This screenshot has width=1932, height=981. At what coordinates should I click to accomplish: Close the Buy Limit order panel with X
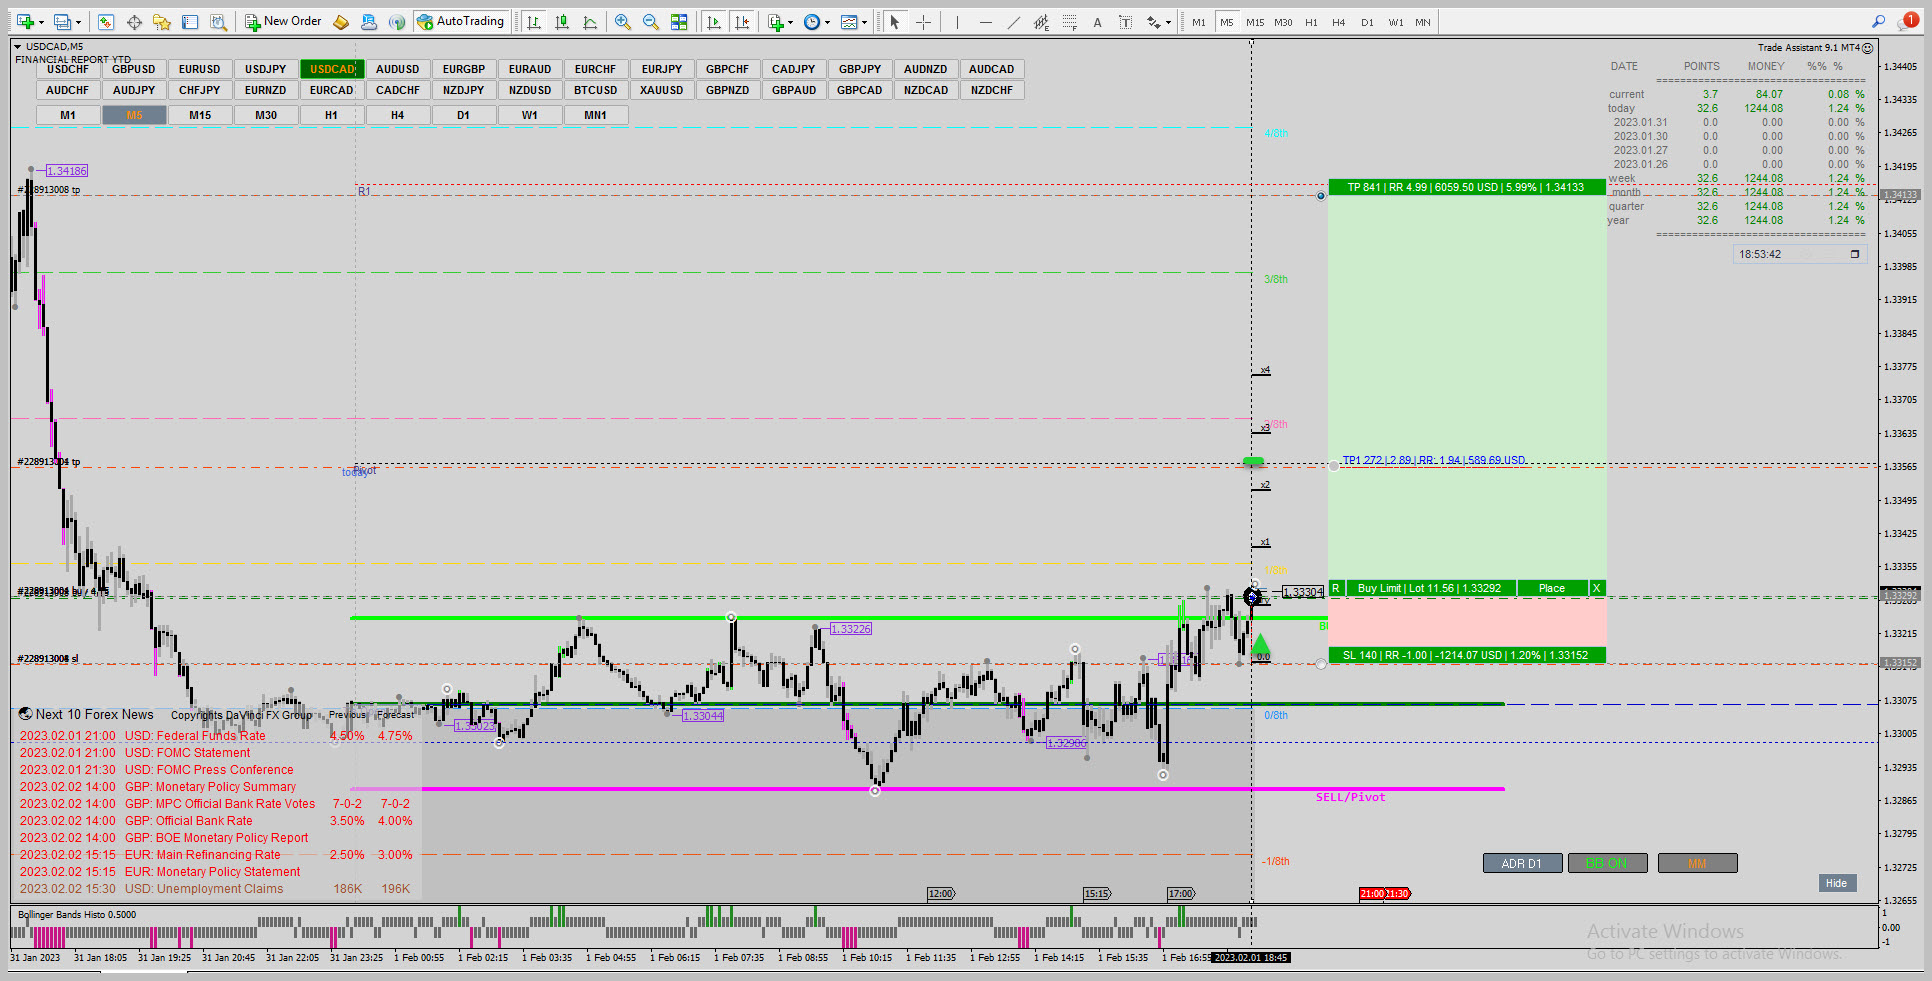pos(1597,588)
